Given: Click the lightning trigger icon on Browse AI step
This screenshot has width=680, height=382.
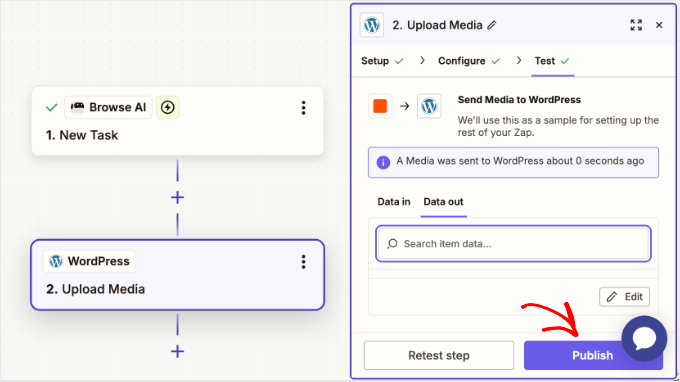Looking at the screenshot, I should pos(167,107).
